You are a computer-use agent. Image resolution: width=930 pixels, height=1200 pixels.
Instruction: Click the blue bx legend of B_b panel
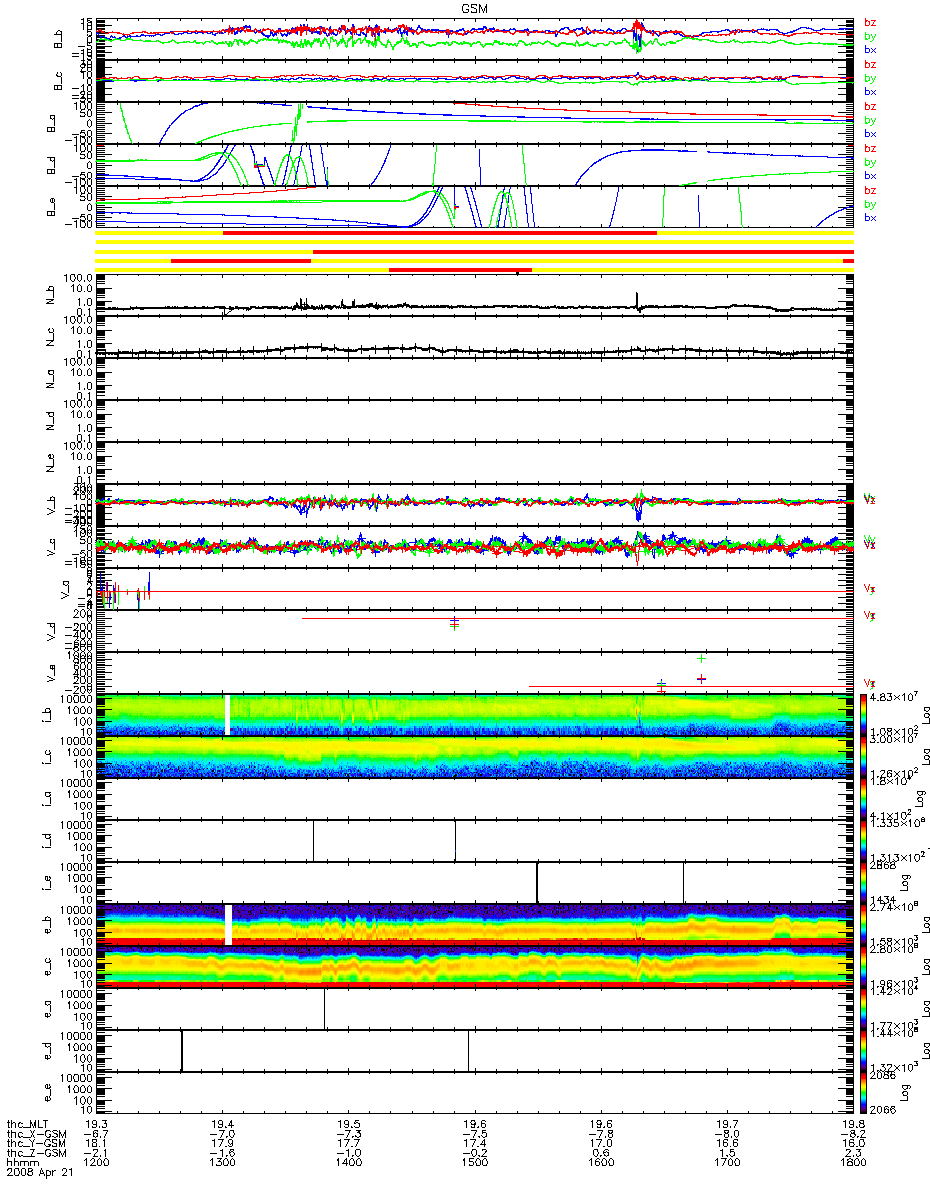coord(870,49)
